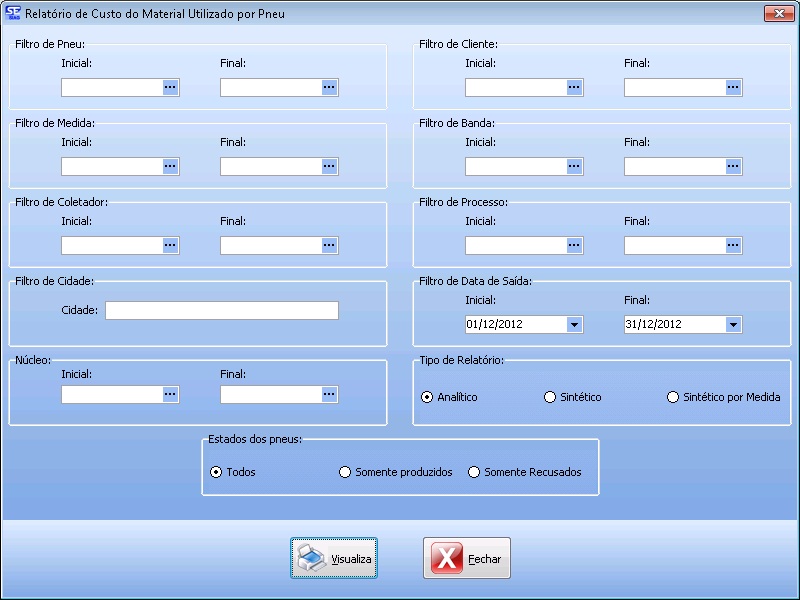Click ellipsis button for Filtro de Banda Inicial
The image size is (800, 600).
(574, 167)
